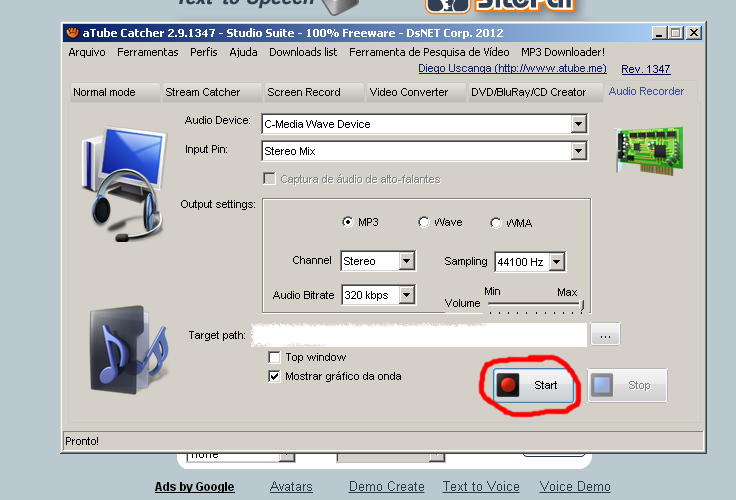This screenshot has width=736, height=500.
Task: Expand the Audio Bitrate 320 kbps dropdown
Action: point(406,295)
